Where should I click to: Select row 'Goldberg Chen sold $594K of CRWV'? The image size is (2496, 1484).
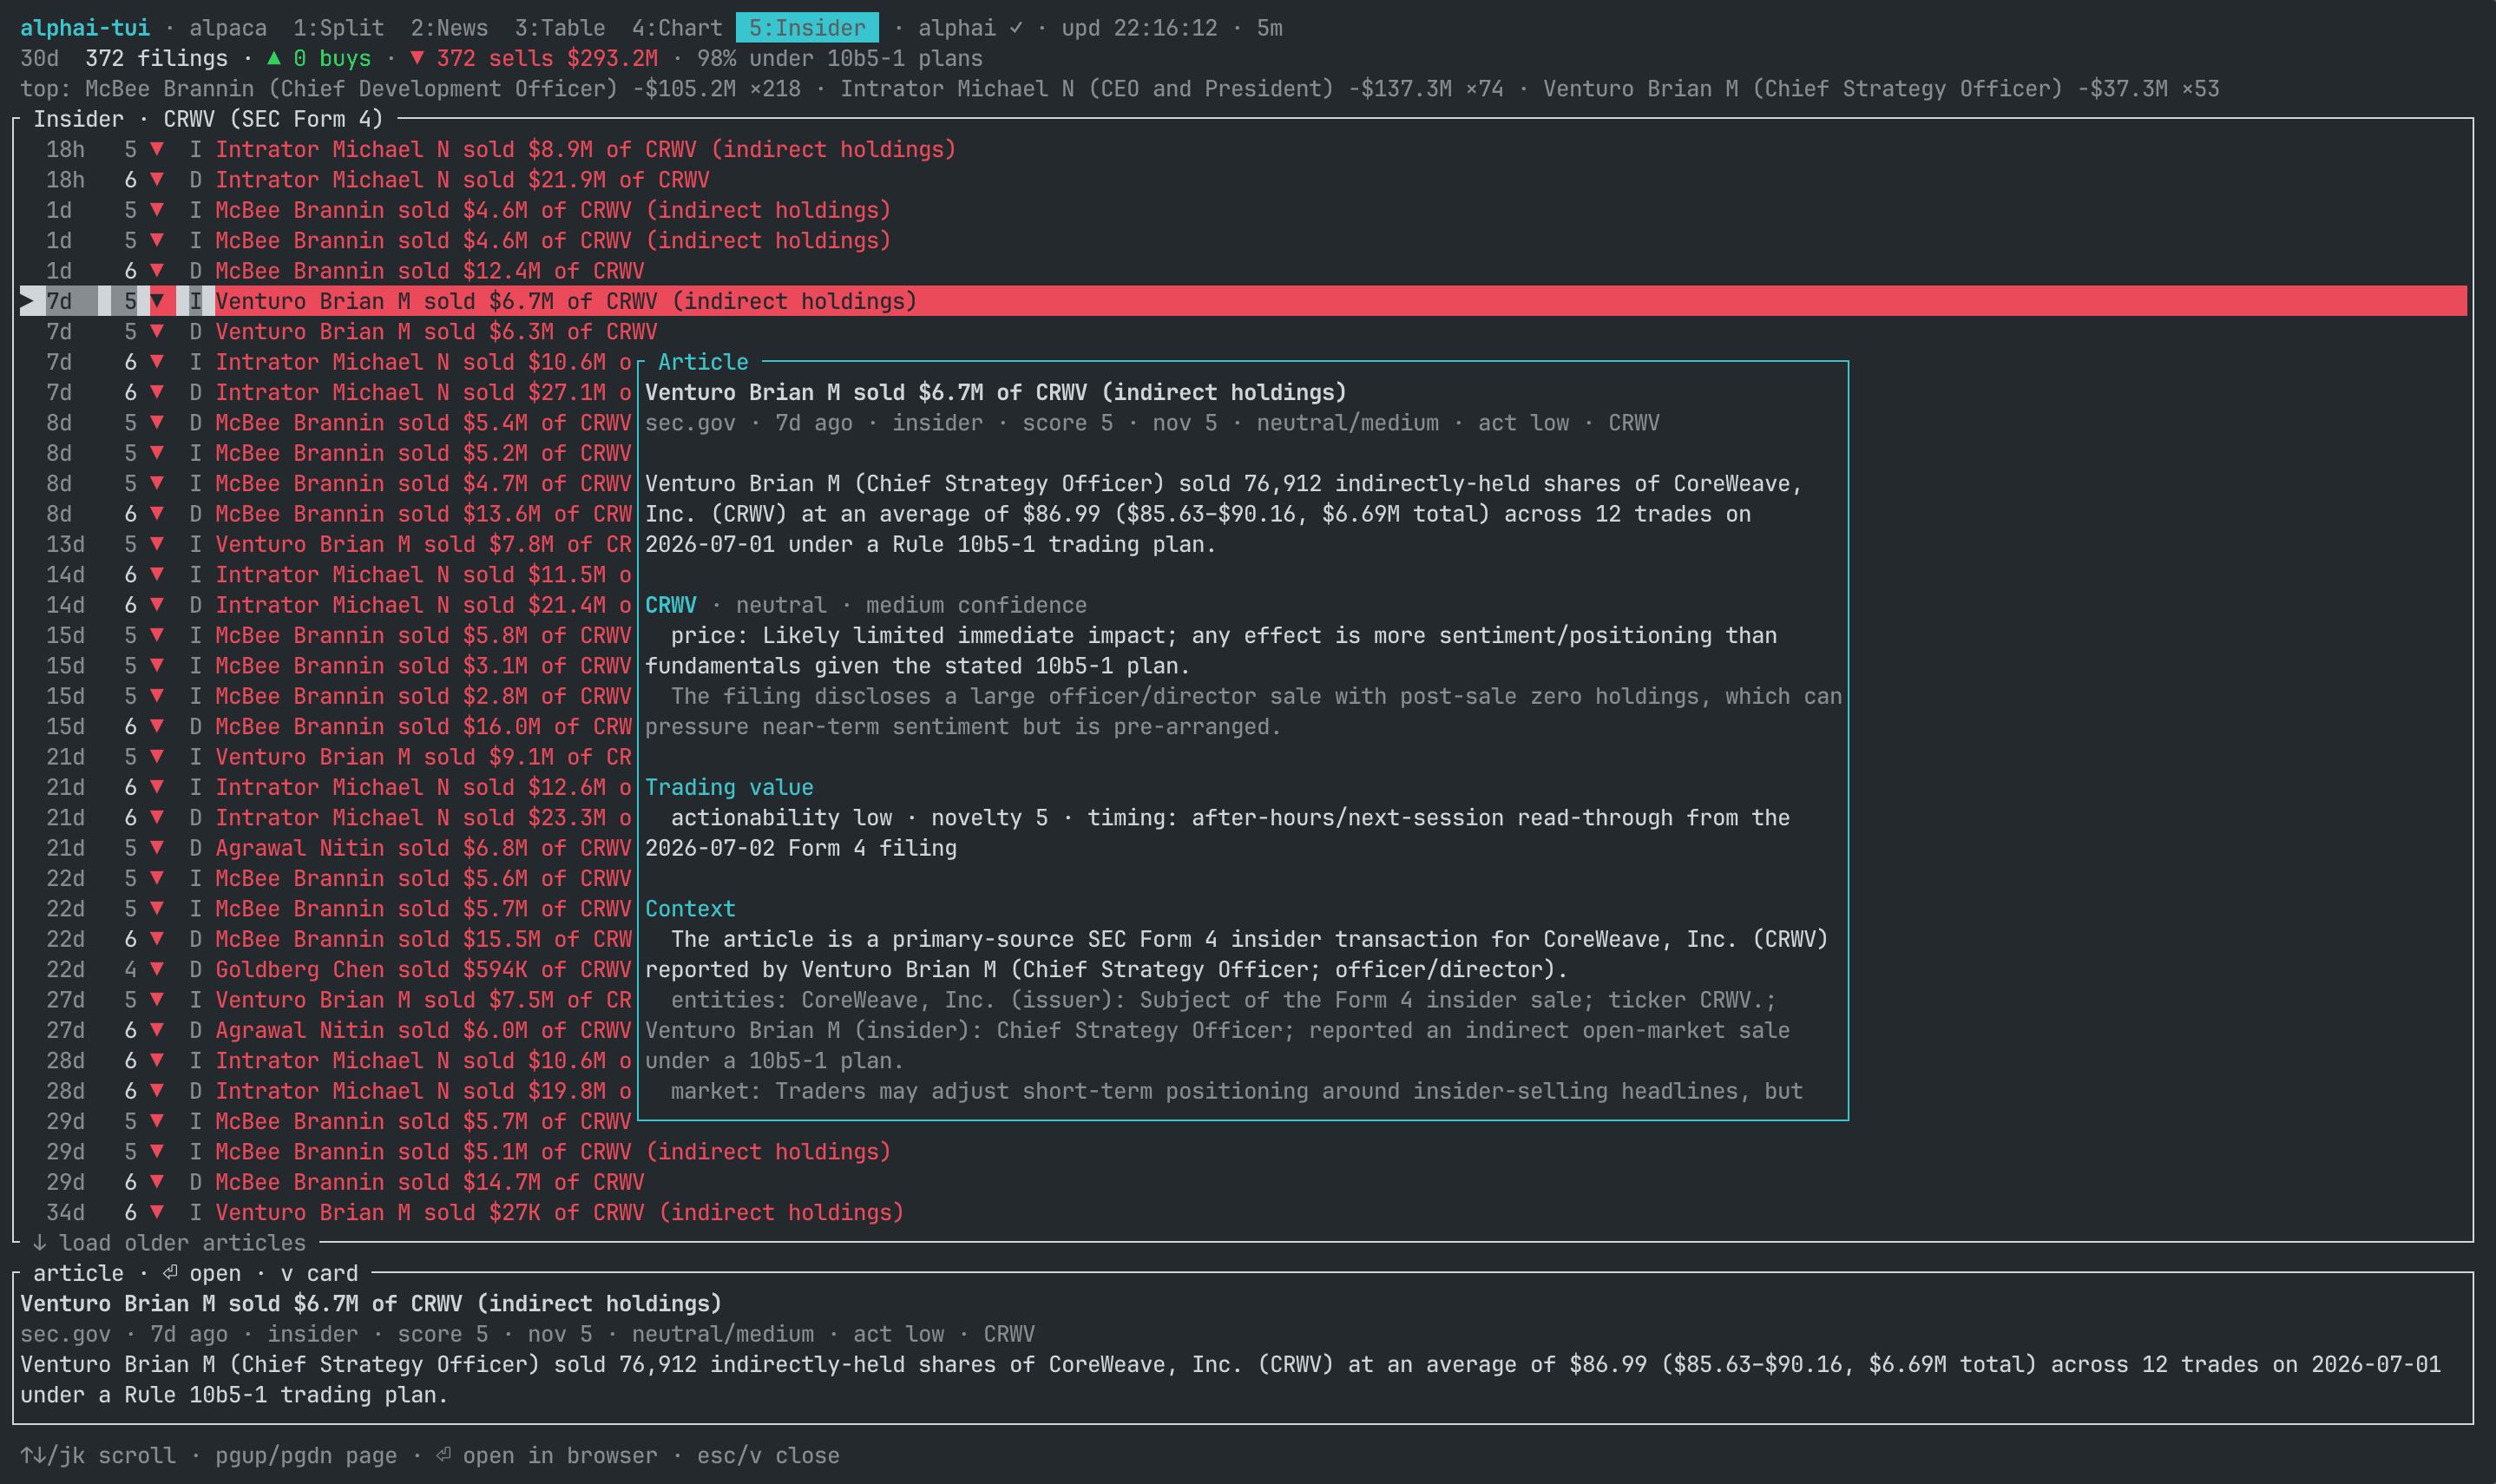tap(326, 969)
